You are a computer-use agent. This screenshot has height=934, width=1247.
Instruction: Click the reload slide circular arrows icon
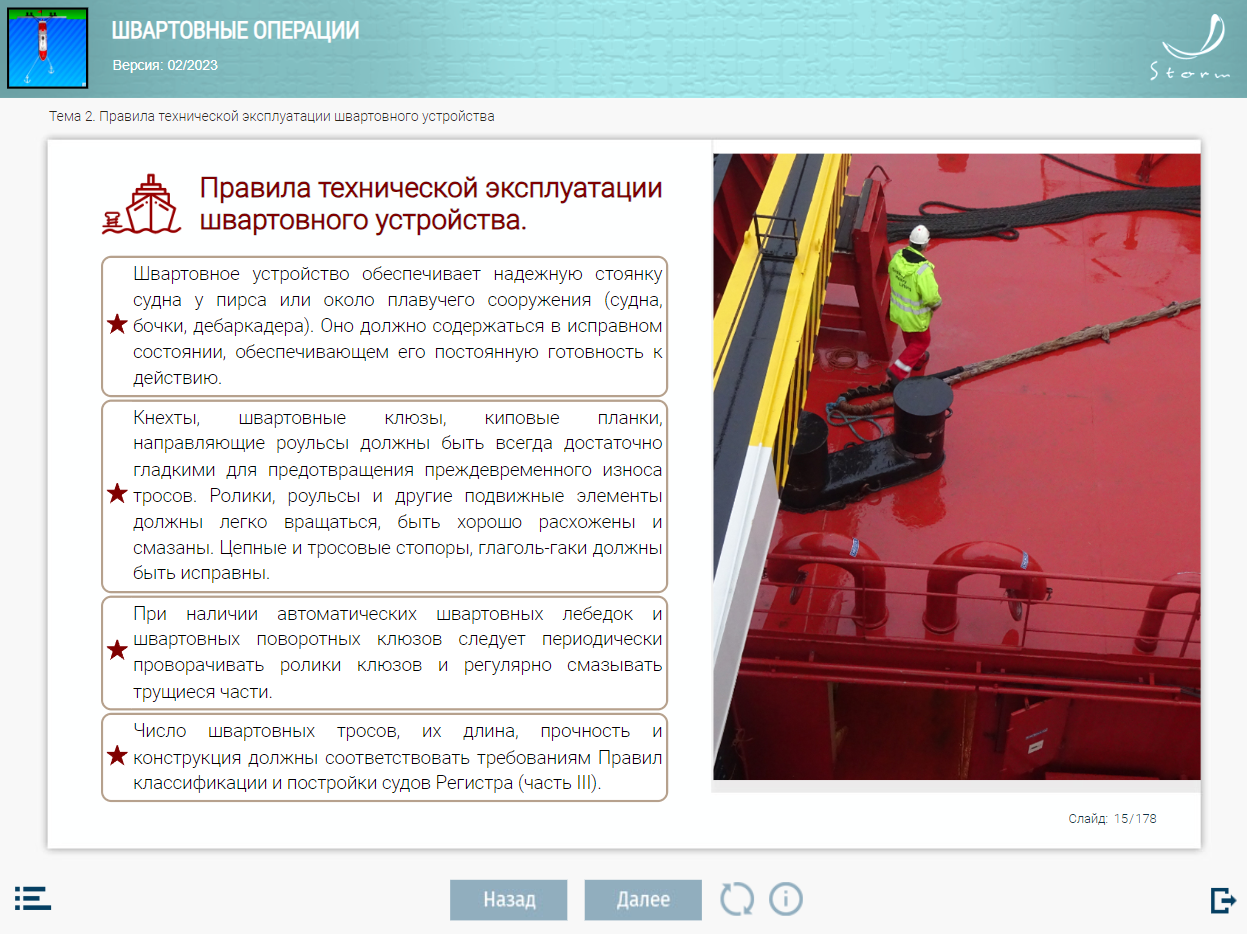[x=737, y=899]
